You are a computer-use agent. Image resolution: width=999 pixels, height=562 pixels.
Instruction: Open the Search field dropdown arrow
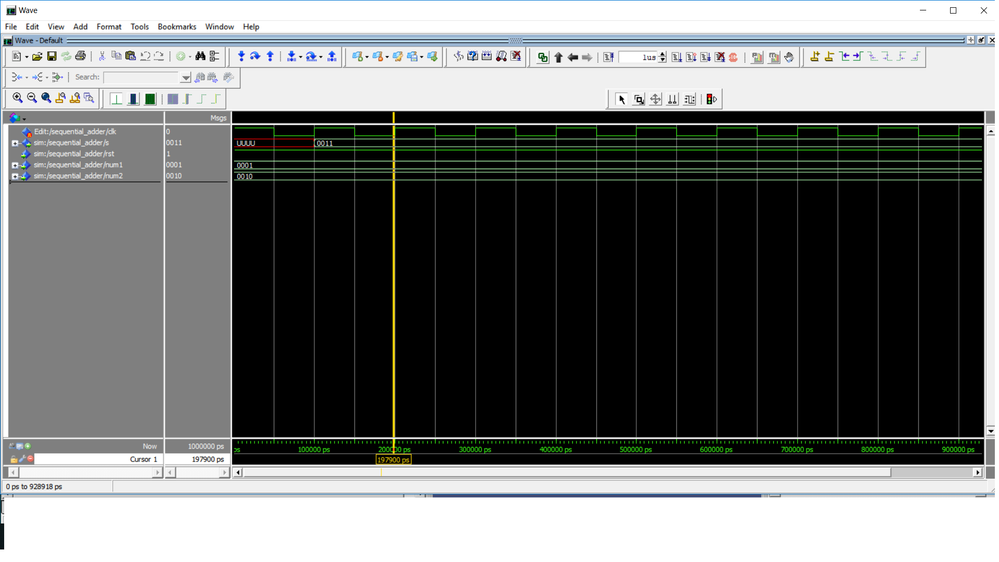coord(185,77)
